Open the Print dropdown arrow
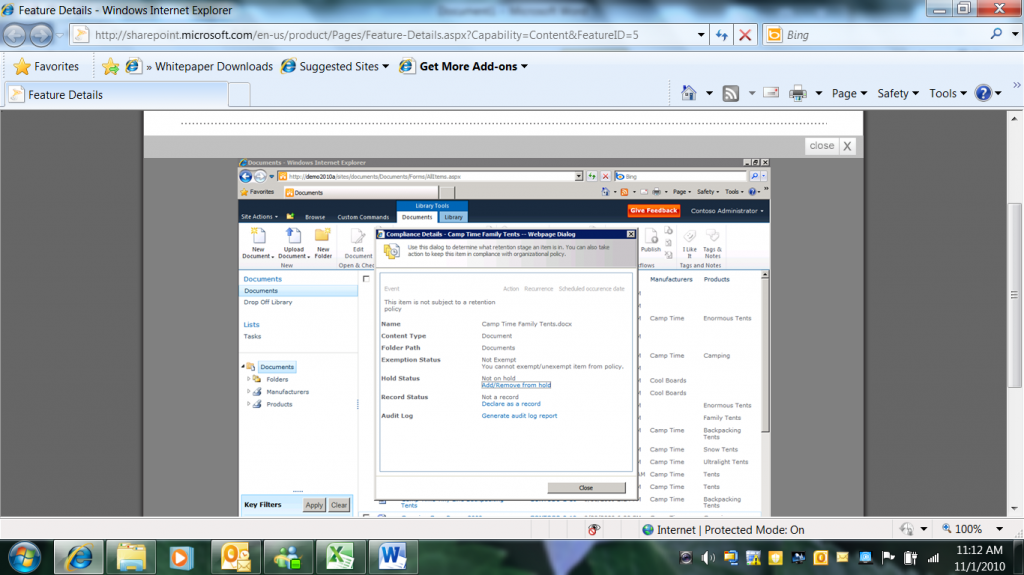 click(x=818, y=93)
